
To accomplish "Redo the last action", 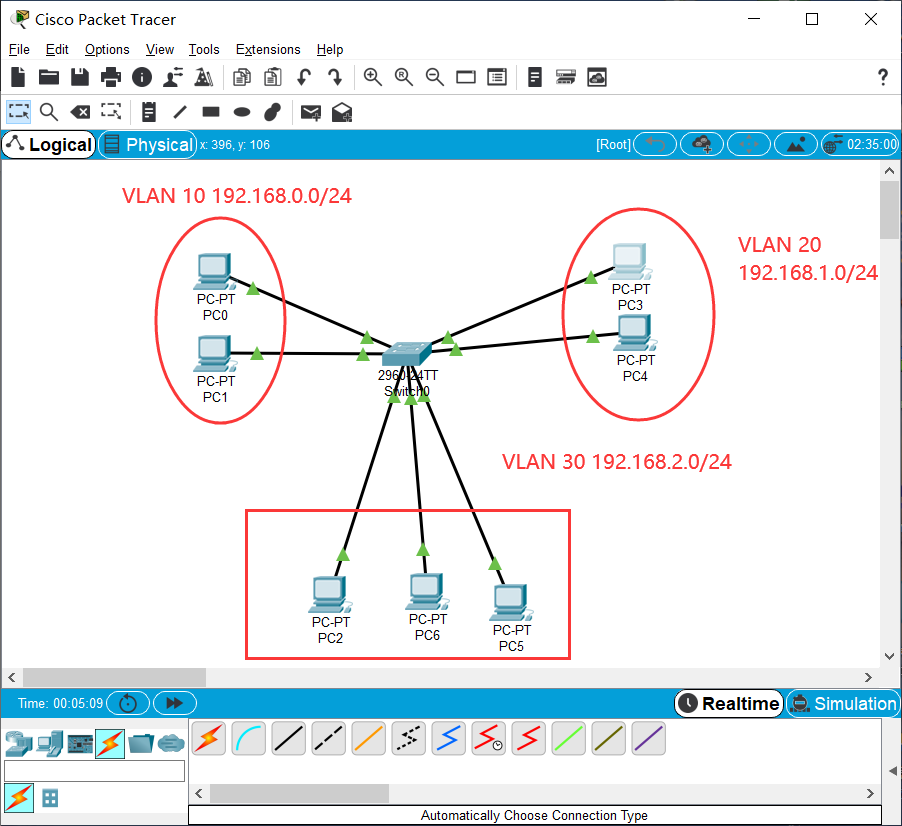I will [335, 77].
